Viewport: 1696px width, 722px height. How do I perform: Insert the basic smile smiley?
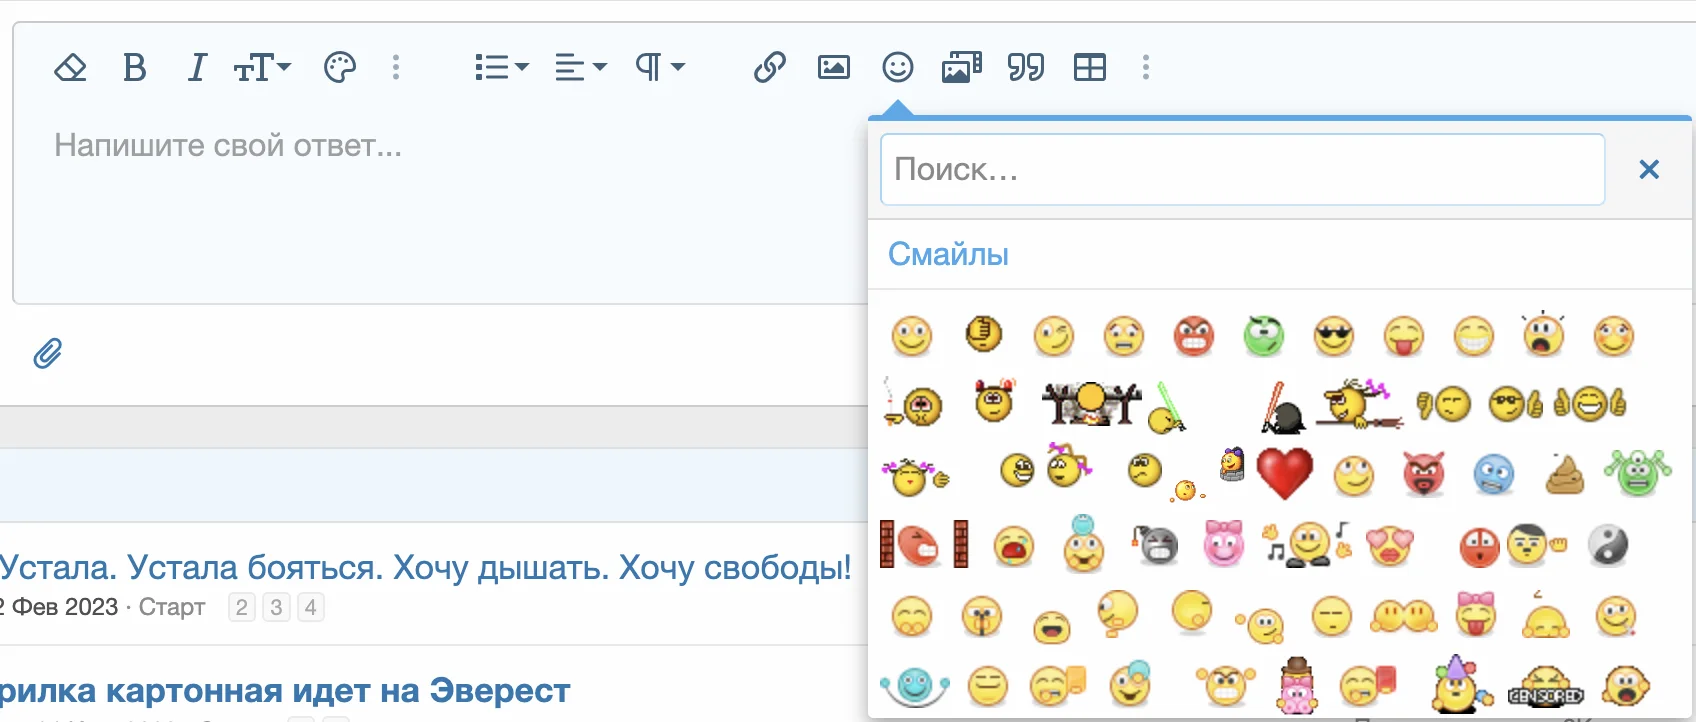click(x=911, y=336)
